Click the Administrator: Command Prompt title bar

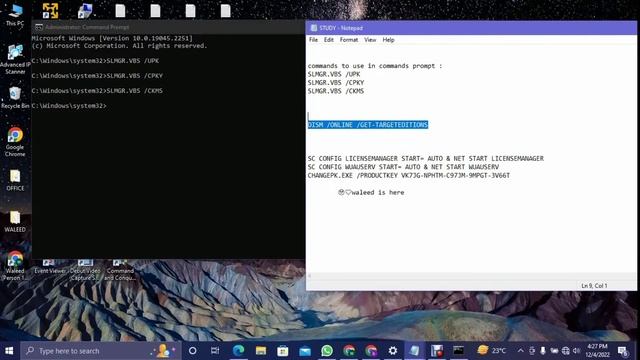[168, 27]
